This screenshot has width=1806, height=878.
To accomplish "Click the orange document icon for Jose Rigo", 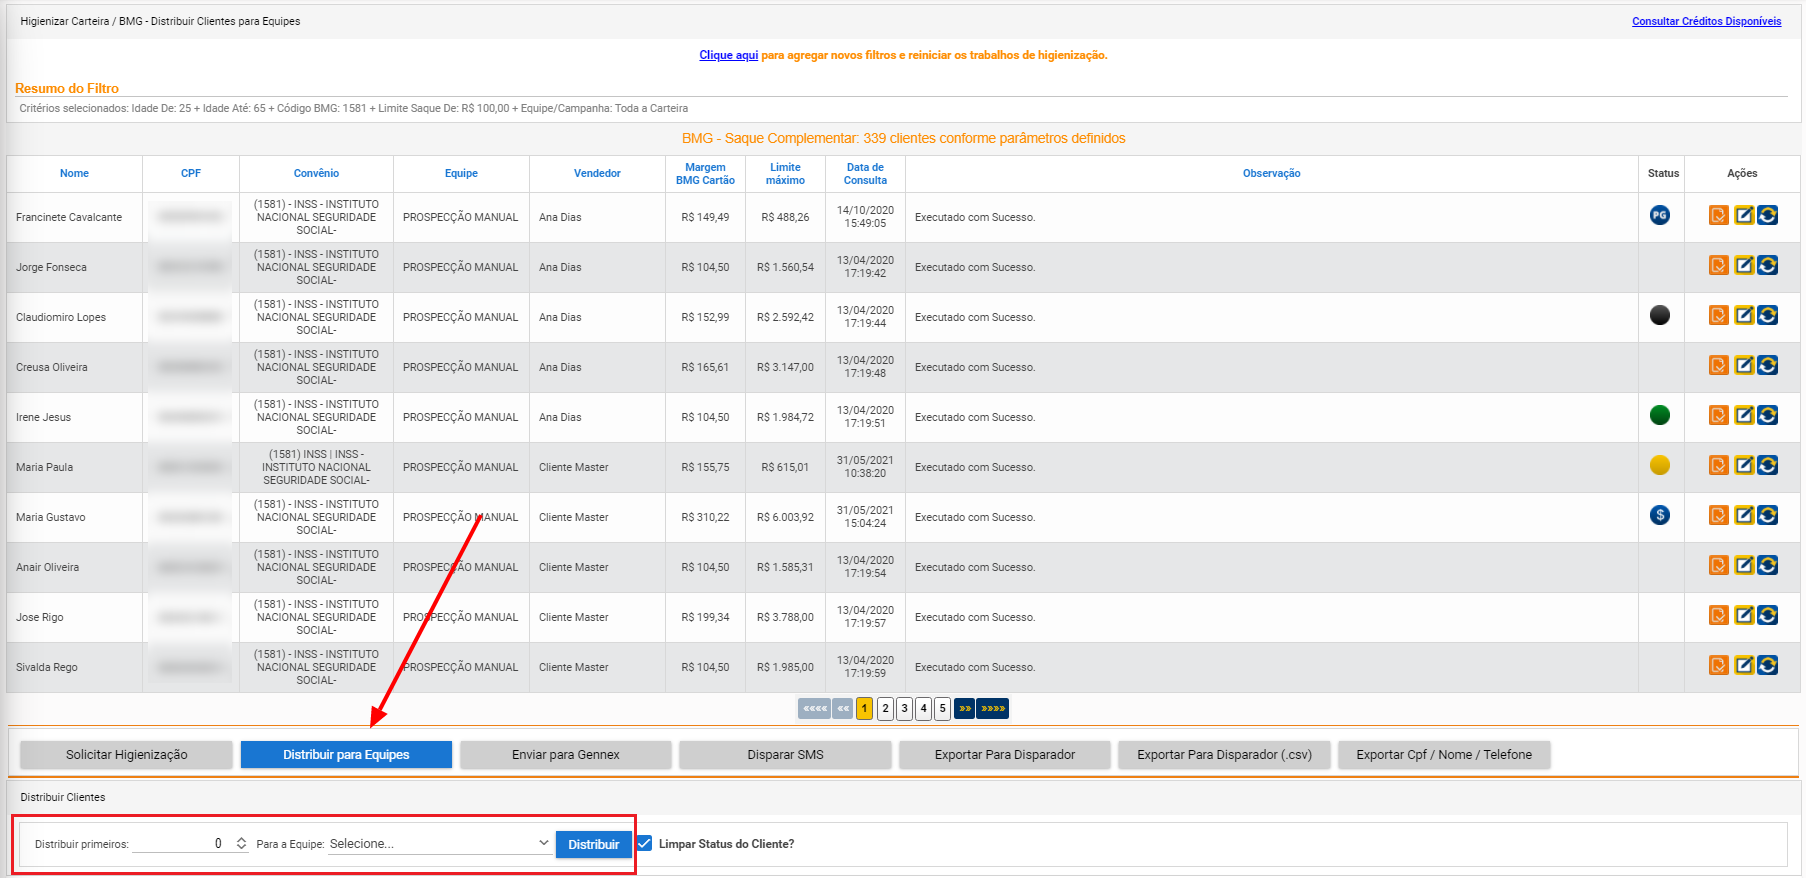I will 1718,615.
